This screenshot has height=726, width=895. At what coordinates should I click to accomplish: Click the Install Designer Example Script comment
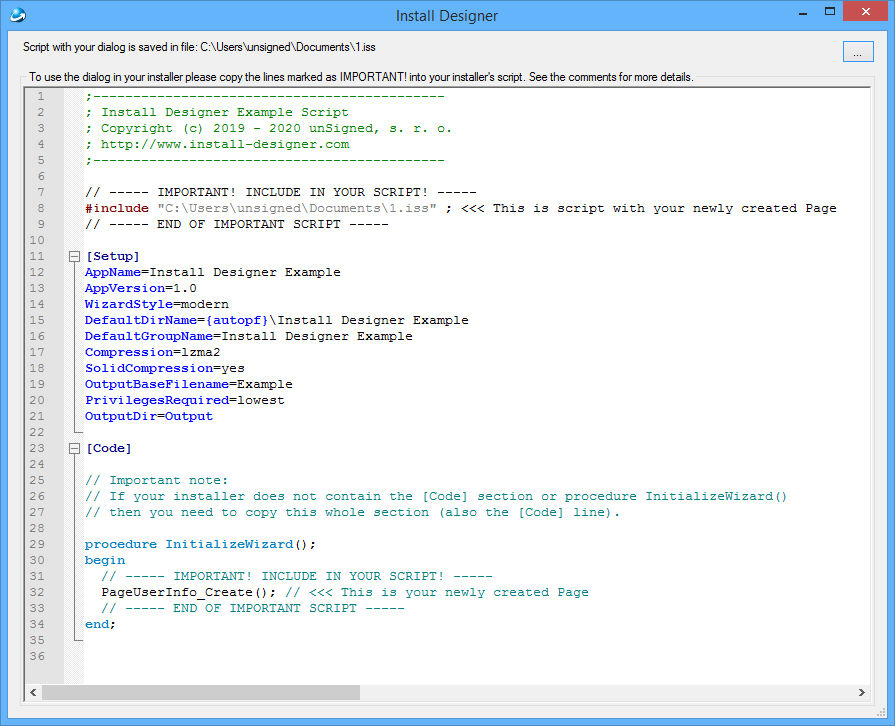pyautogui.click(x=217, y=112)
